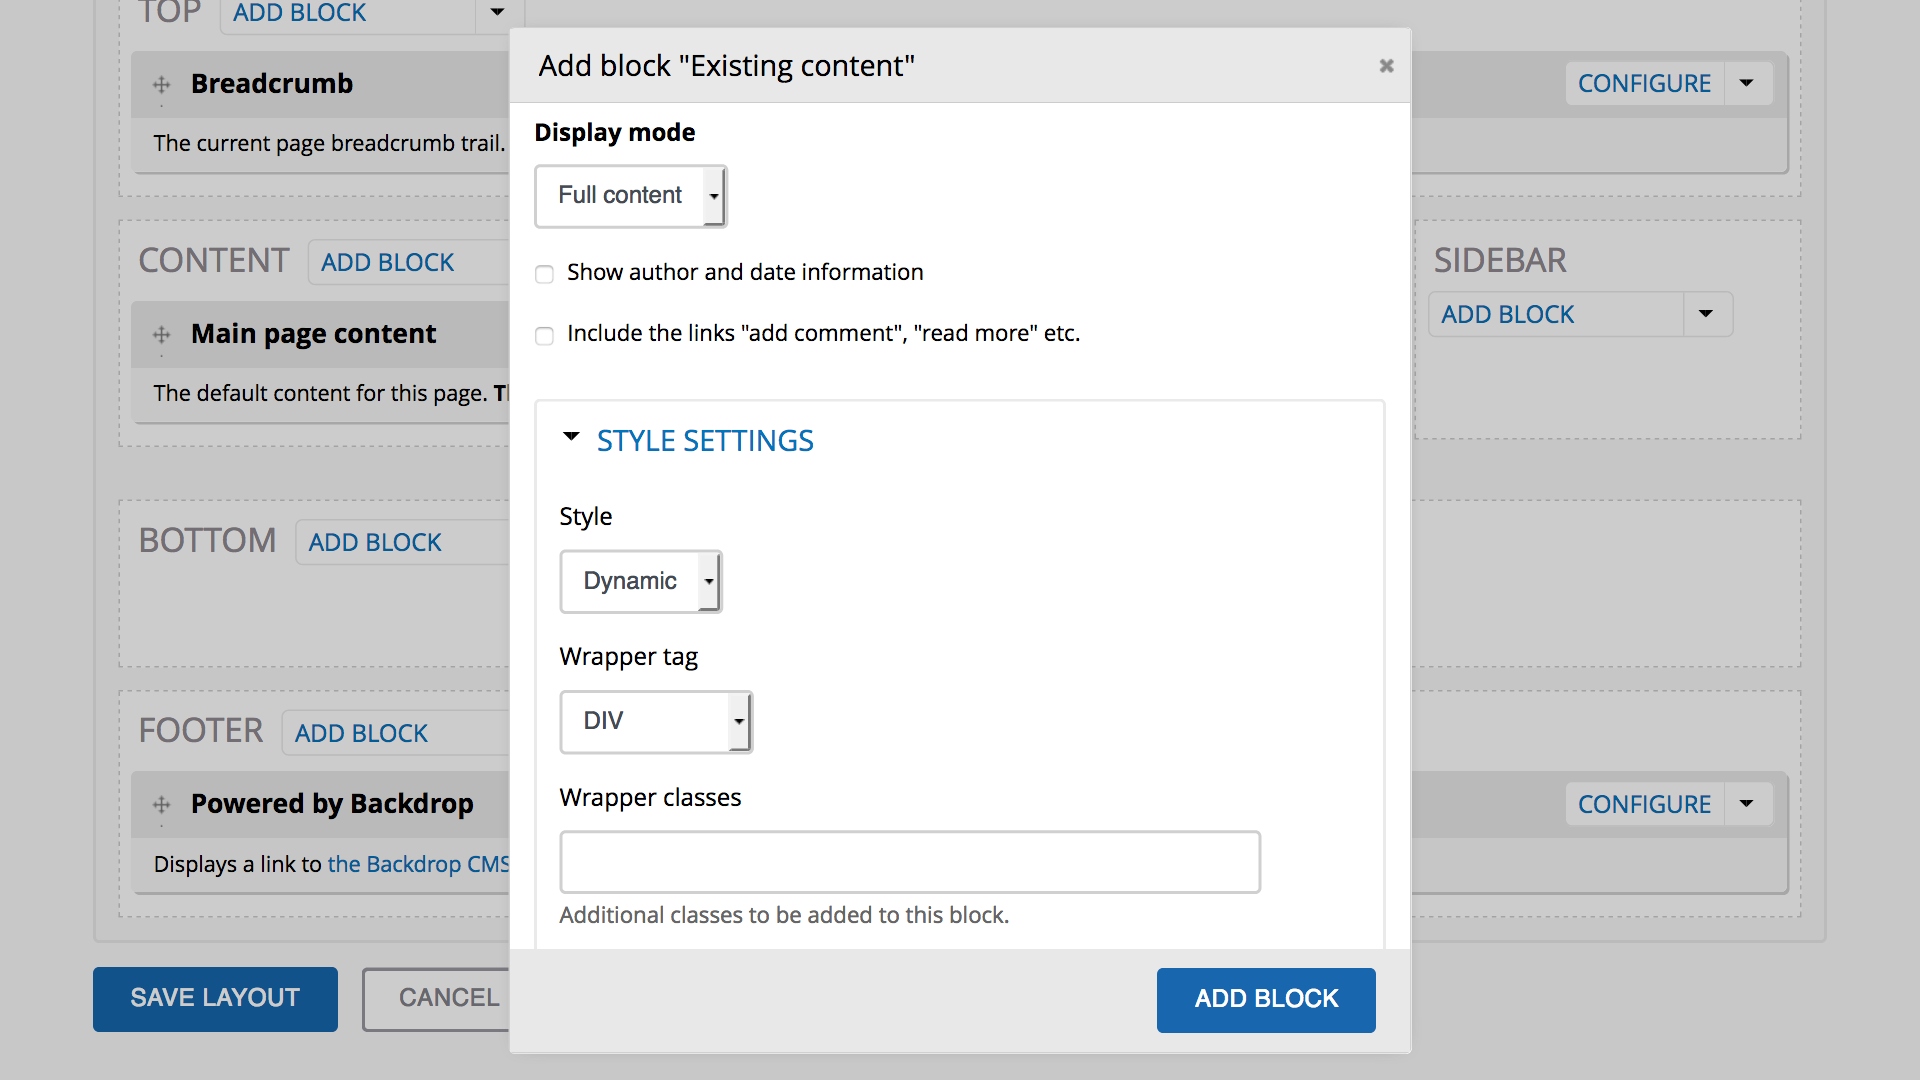Click the Powered by Backdrop drag handle
1920x1080 pixels.
pyautogui.click(x=162, y=805)
